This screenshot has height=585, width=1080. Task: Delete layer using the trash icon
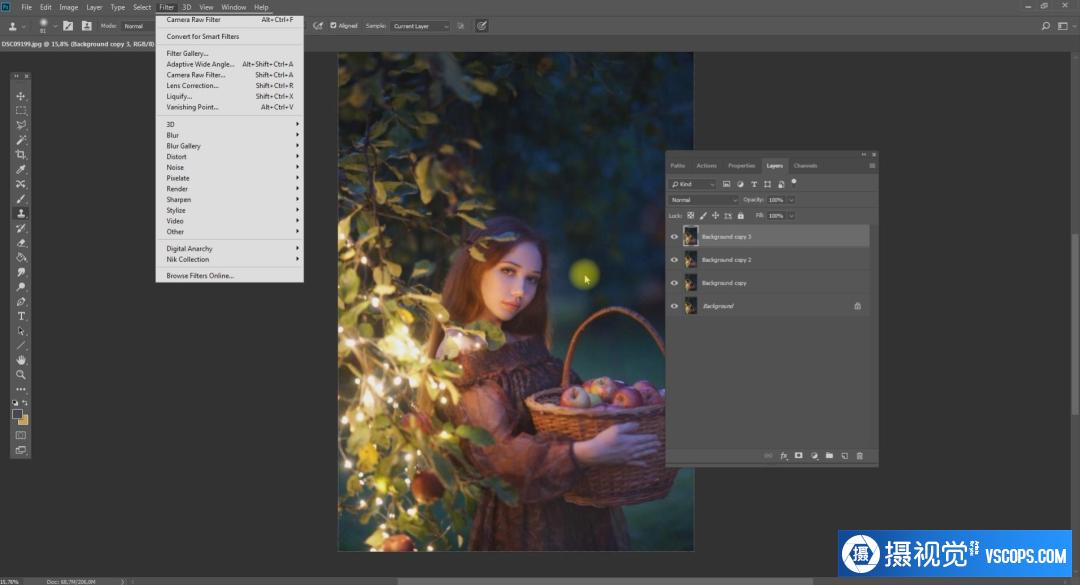coord(860,456)
